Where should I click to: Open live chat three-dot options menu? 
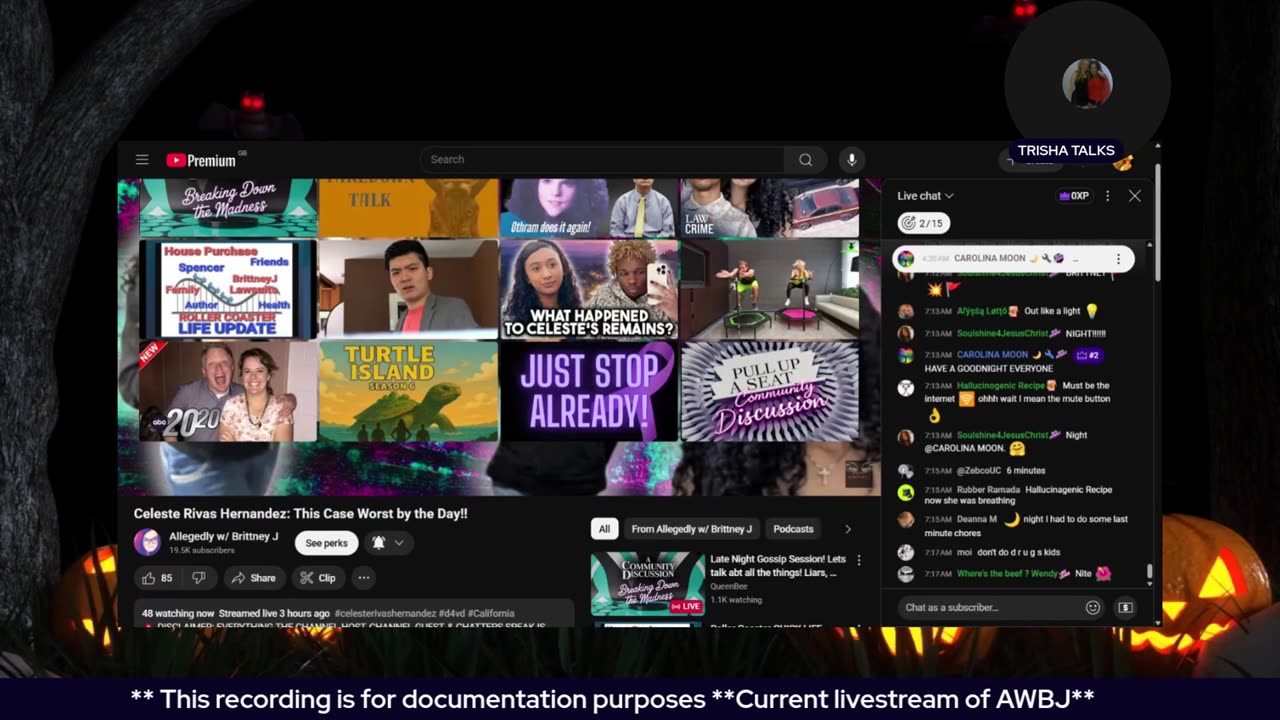click(1107, 196)
